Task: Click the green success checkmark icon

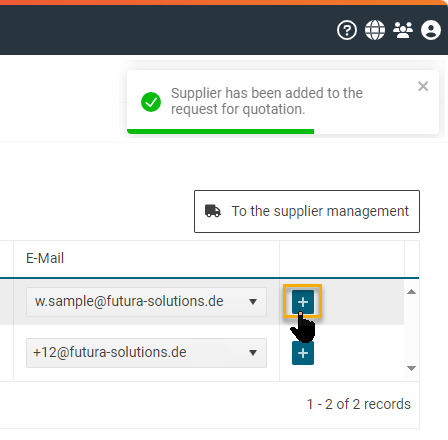Action: click(151, 102)
